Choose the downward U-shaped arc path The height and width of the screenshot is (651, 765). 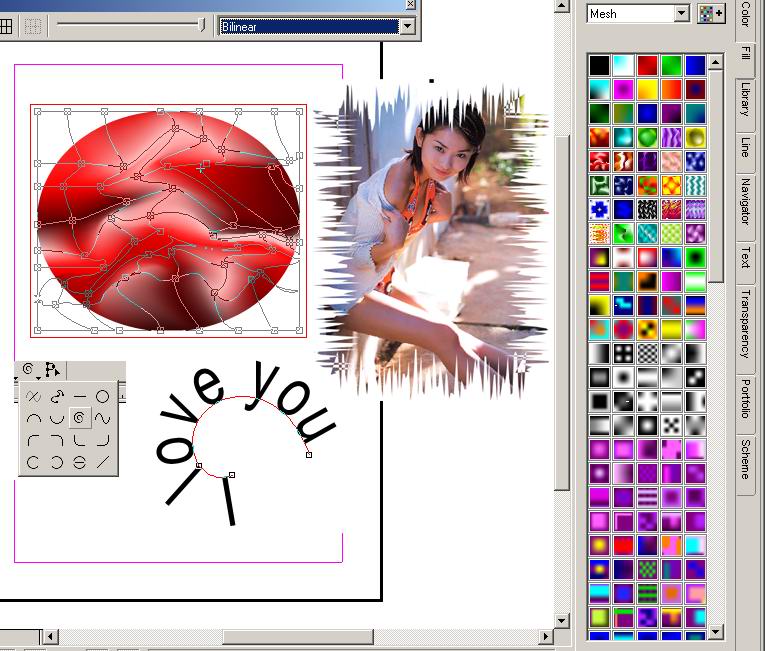coord(57,418)
